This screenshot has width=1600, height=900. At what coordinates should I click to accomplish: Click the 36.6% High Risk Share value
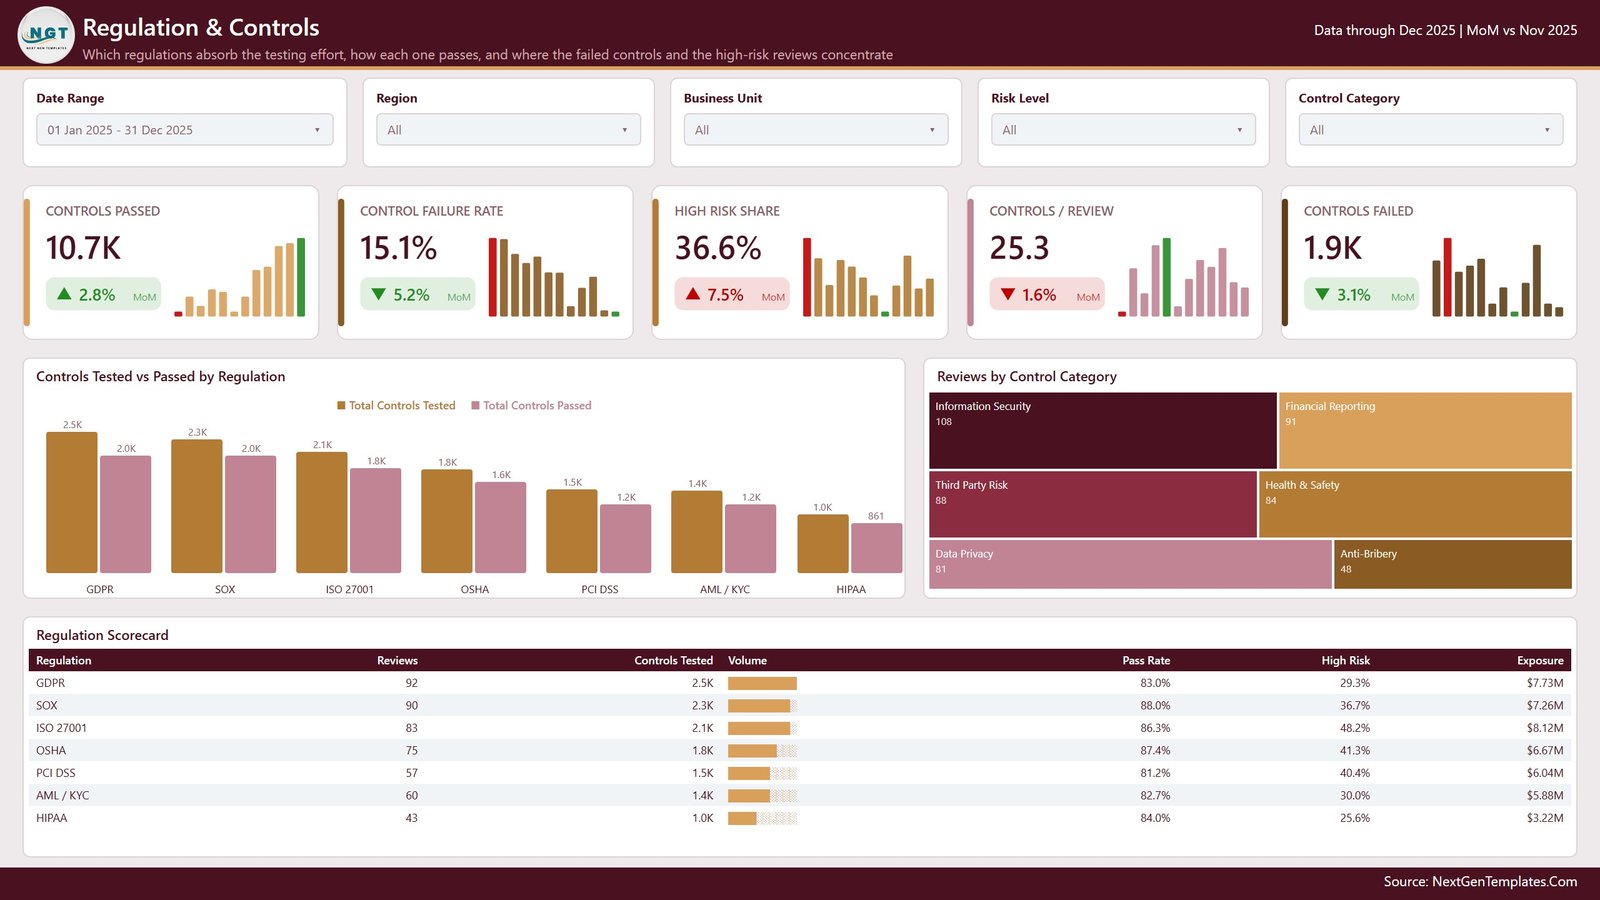[x=718, y=248]
